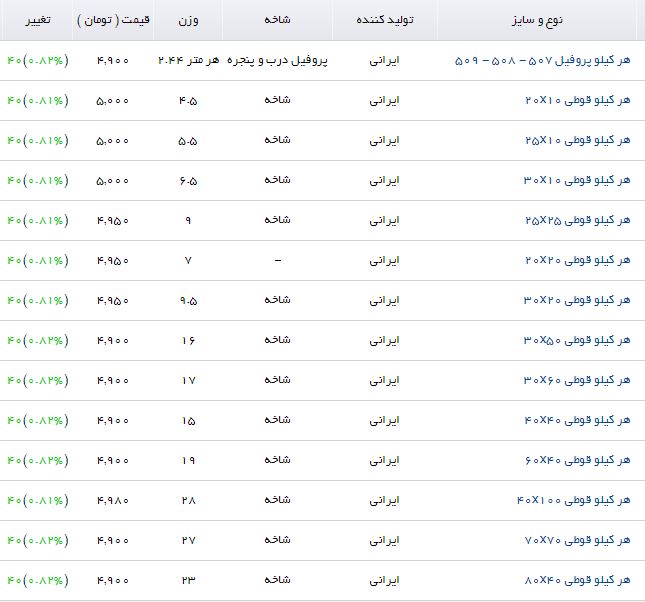Select the weight cell 'هر متر ۲.۴۴'
The height and width of the screenshot is (602, 645).
188,61
